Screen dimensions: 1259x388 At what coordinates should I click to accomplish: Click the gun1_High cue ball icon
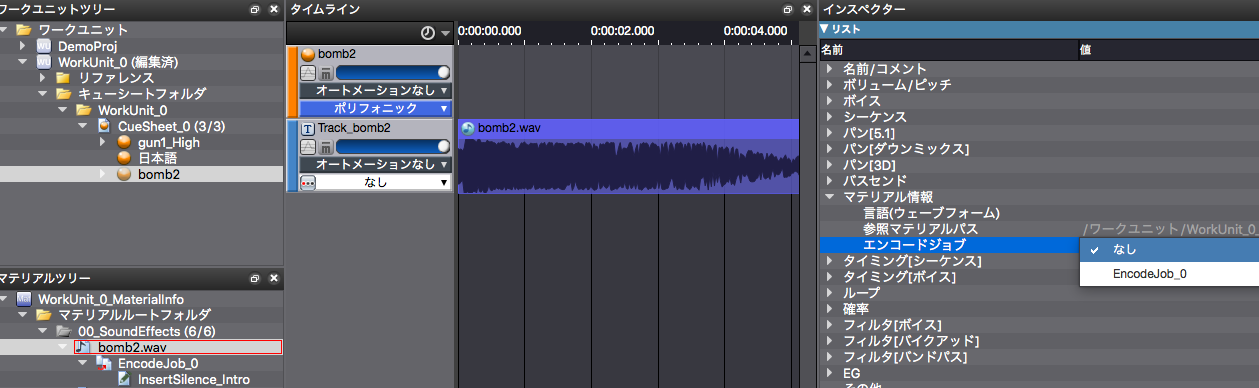125,142
